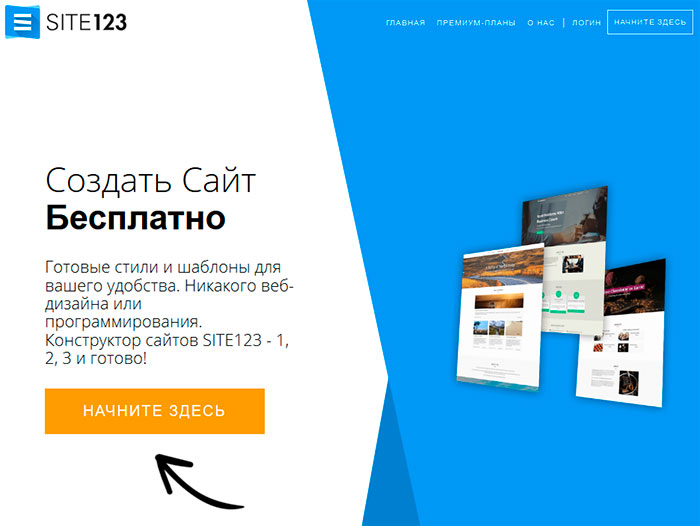Screen dimensions: 700x526
Task: Click the heading text Создать Сайт
Action: [151, 180]
